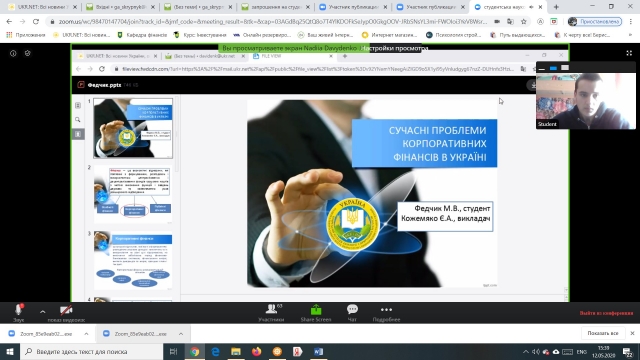
Task: Mute the microphone in Zoom
Action: click(18, 313)
